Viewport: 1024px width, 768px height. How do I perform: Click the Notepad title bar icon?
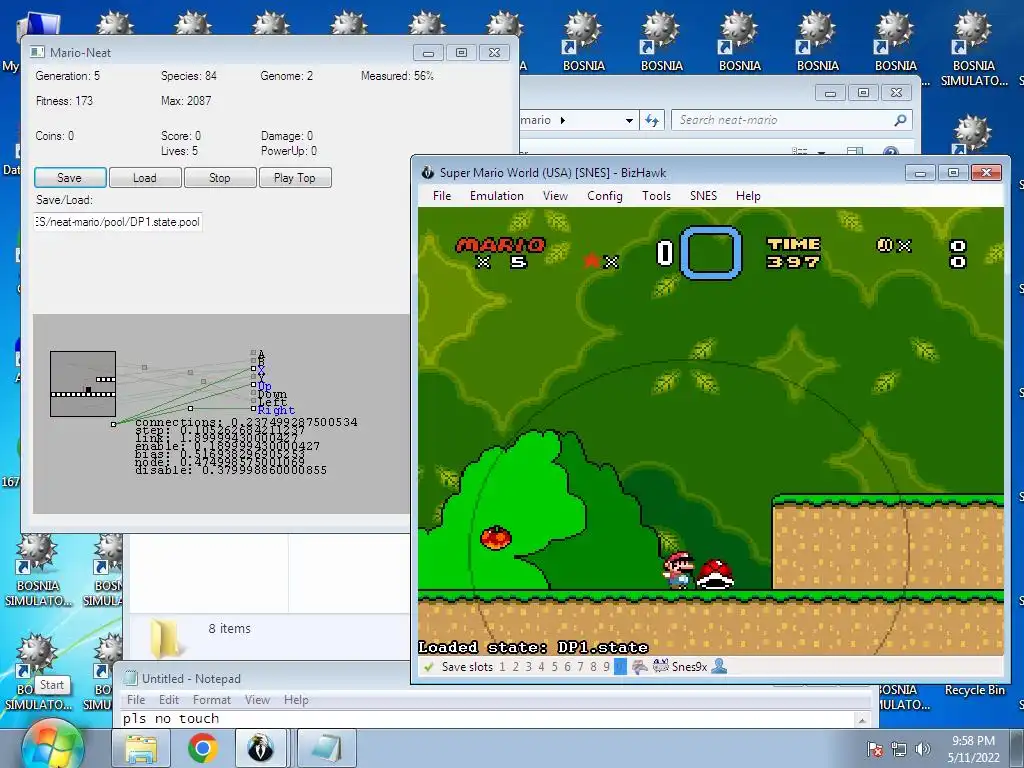click(x=131, y=678)
